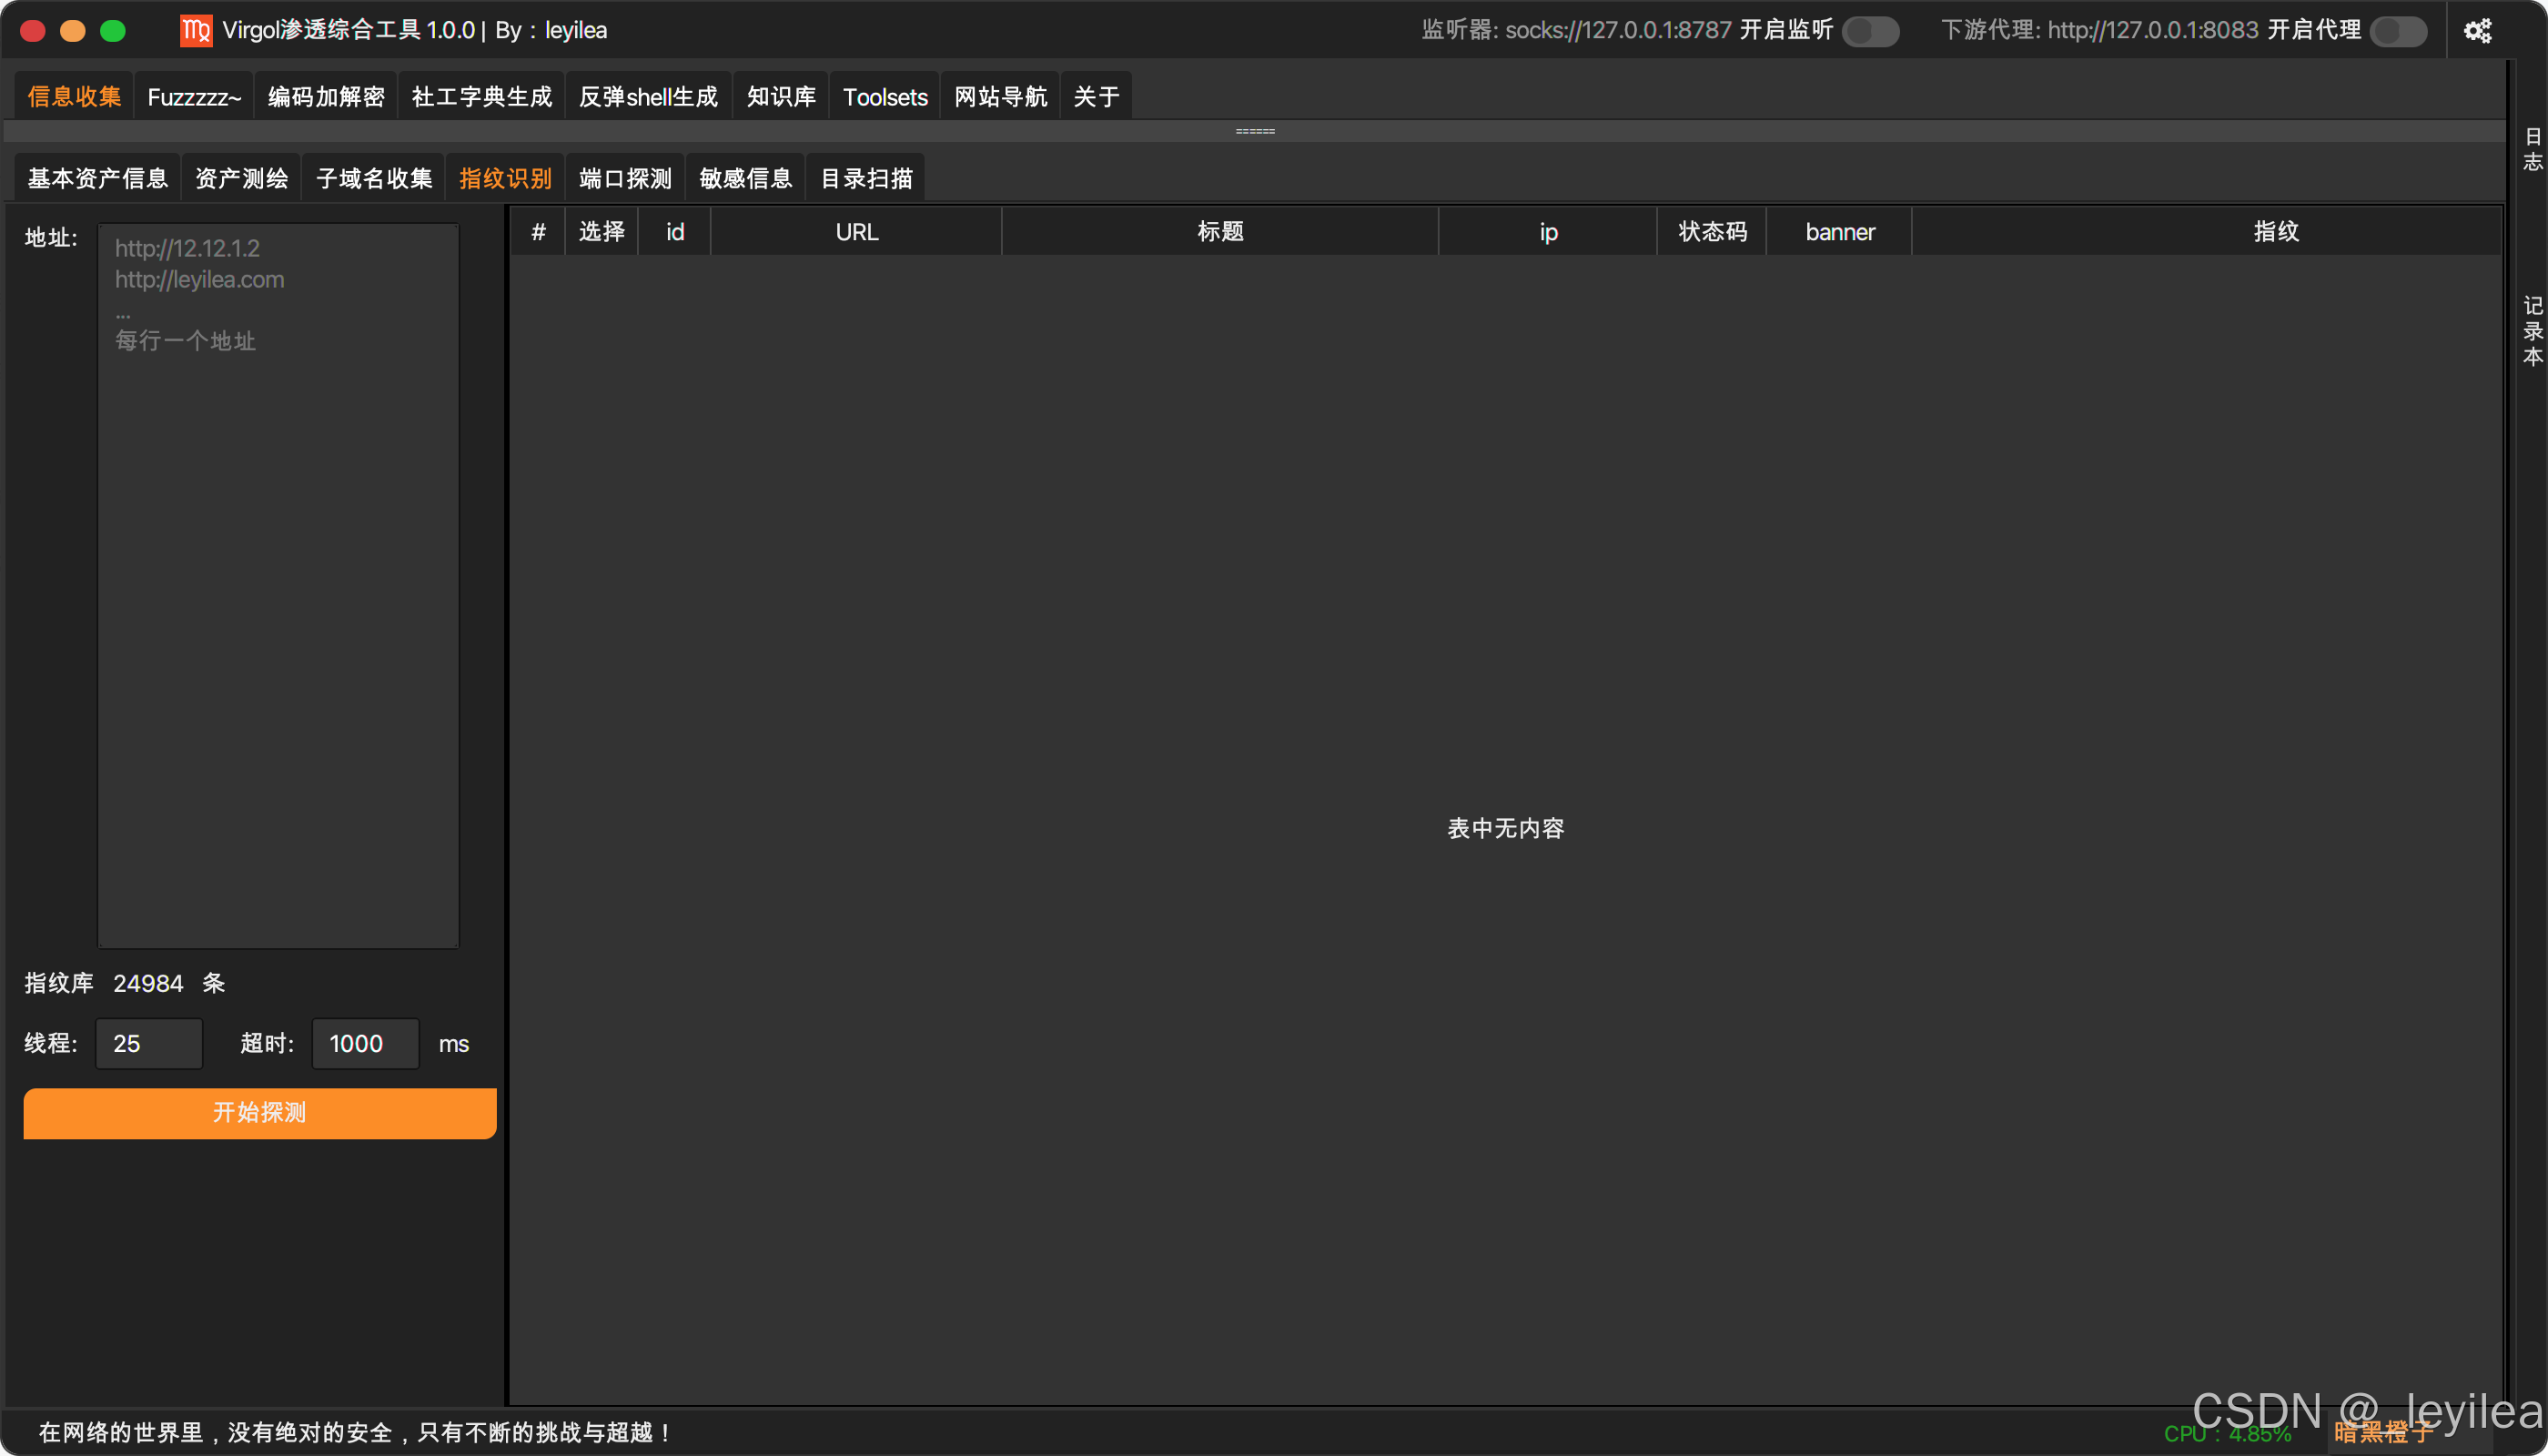
Task: Go to the 目录扫描 sub-tab
Action: (x=866, y=179)
